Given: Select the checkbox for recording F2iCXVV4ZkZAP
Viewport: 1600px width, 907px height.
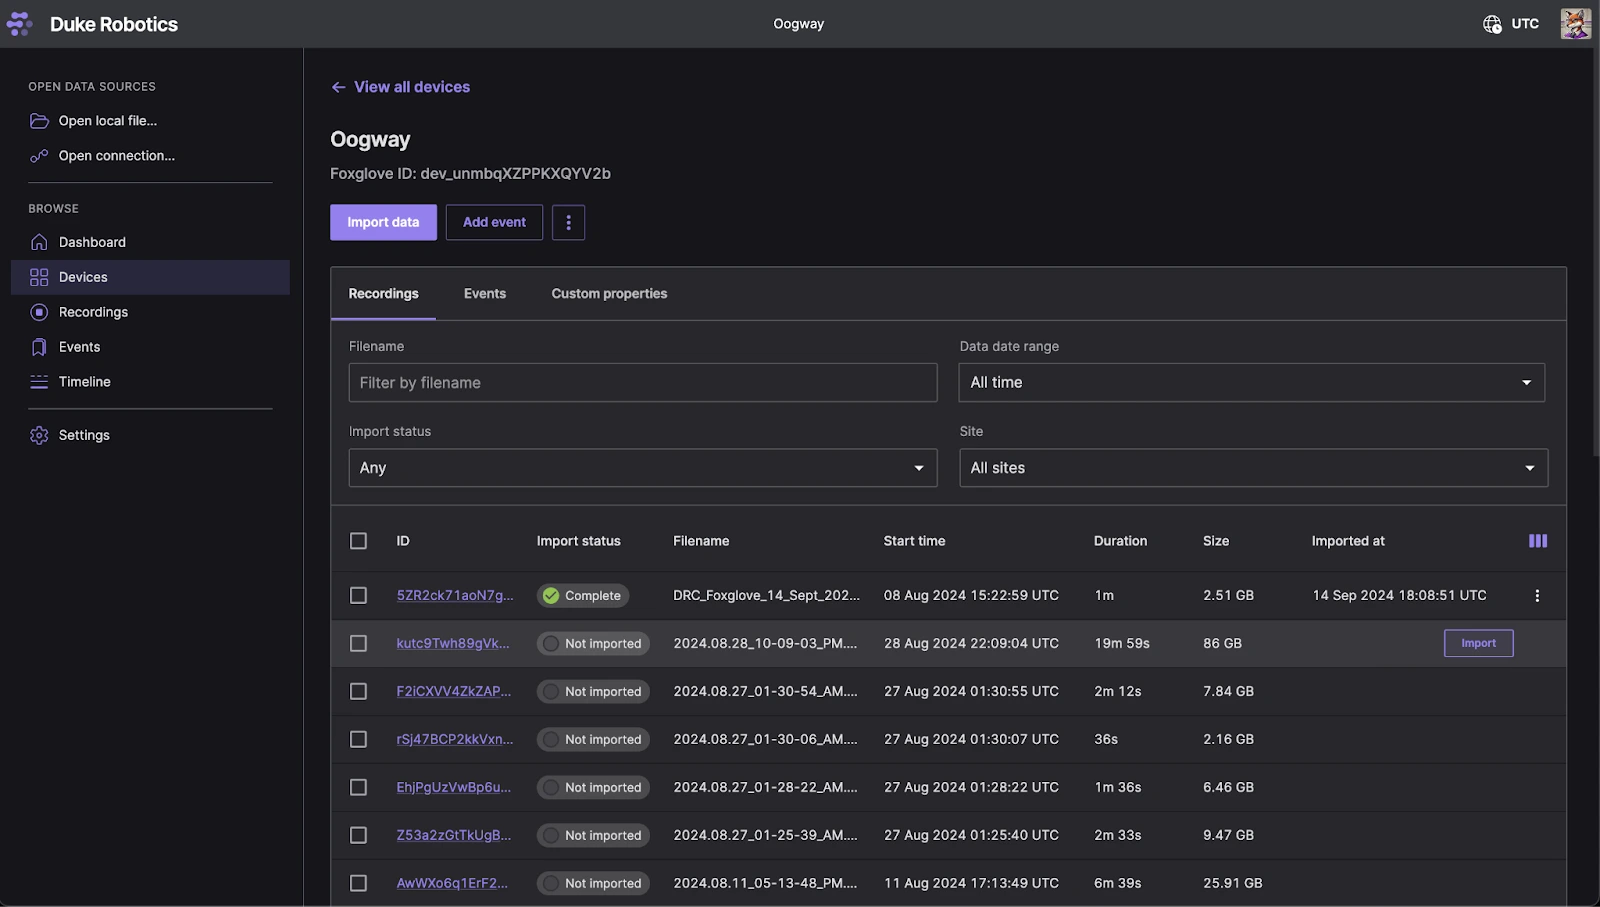Looking at the screenshot, I should click(358, 692).
